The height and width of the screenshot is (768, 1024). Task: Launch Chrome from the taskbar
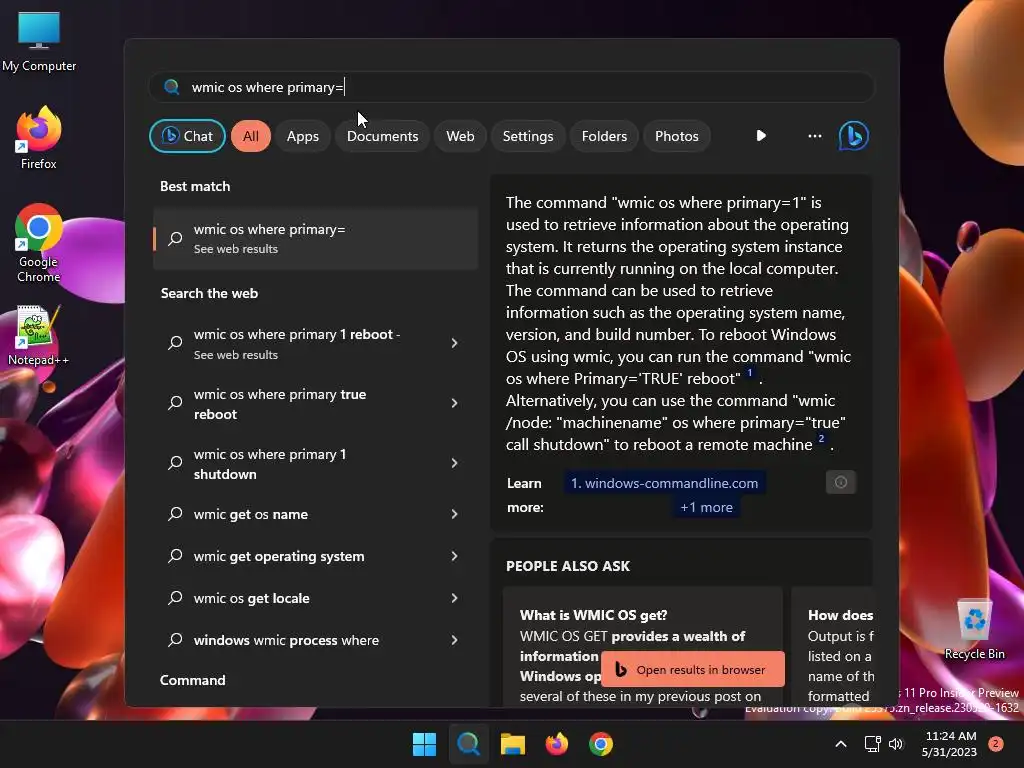pos(601,744)
